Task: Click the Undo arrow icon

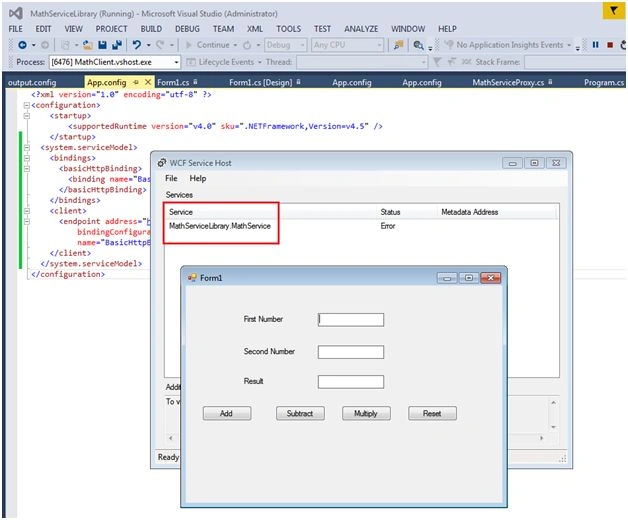Action: point(137,45)
